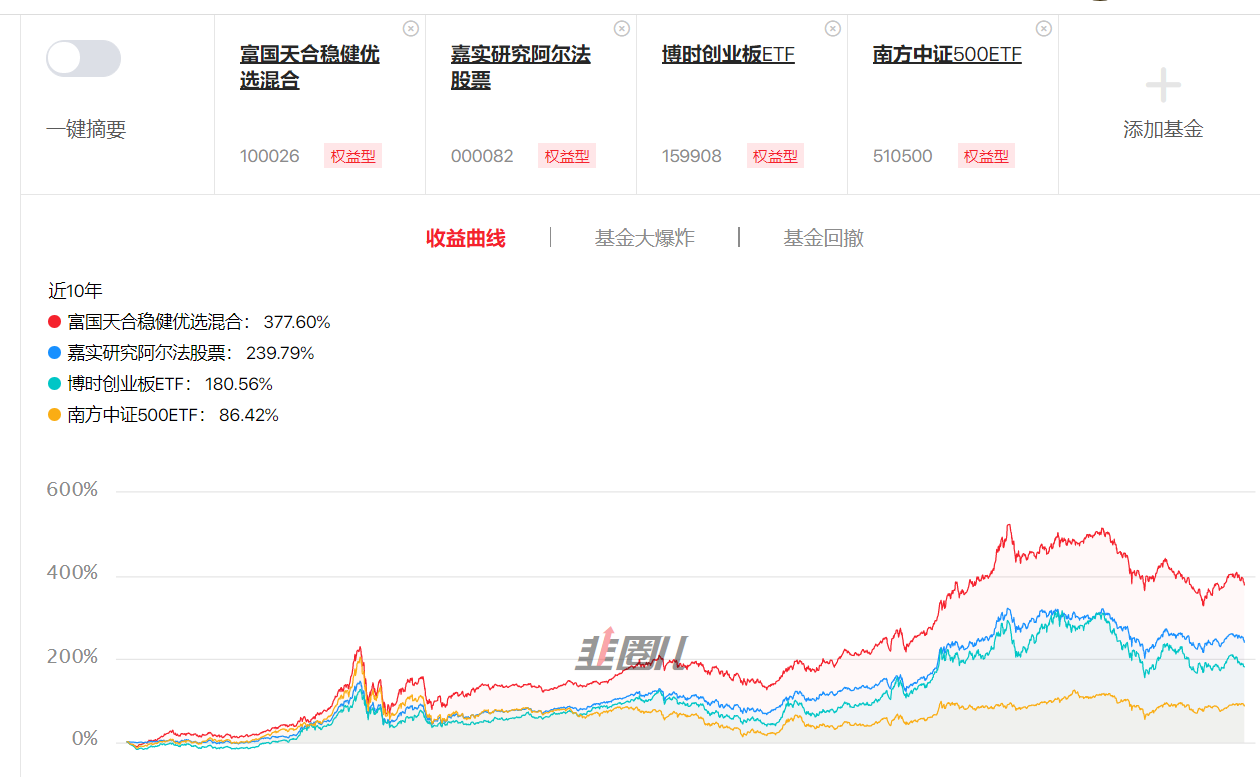Click fund code 510500

point(903,156)
